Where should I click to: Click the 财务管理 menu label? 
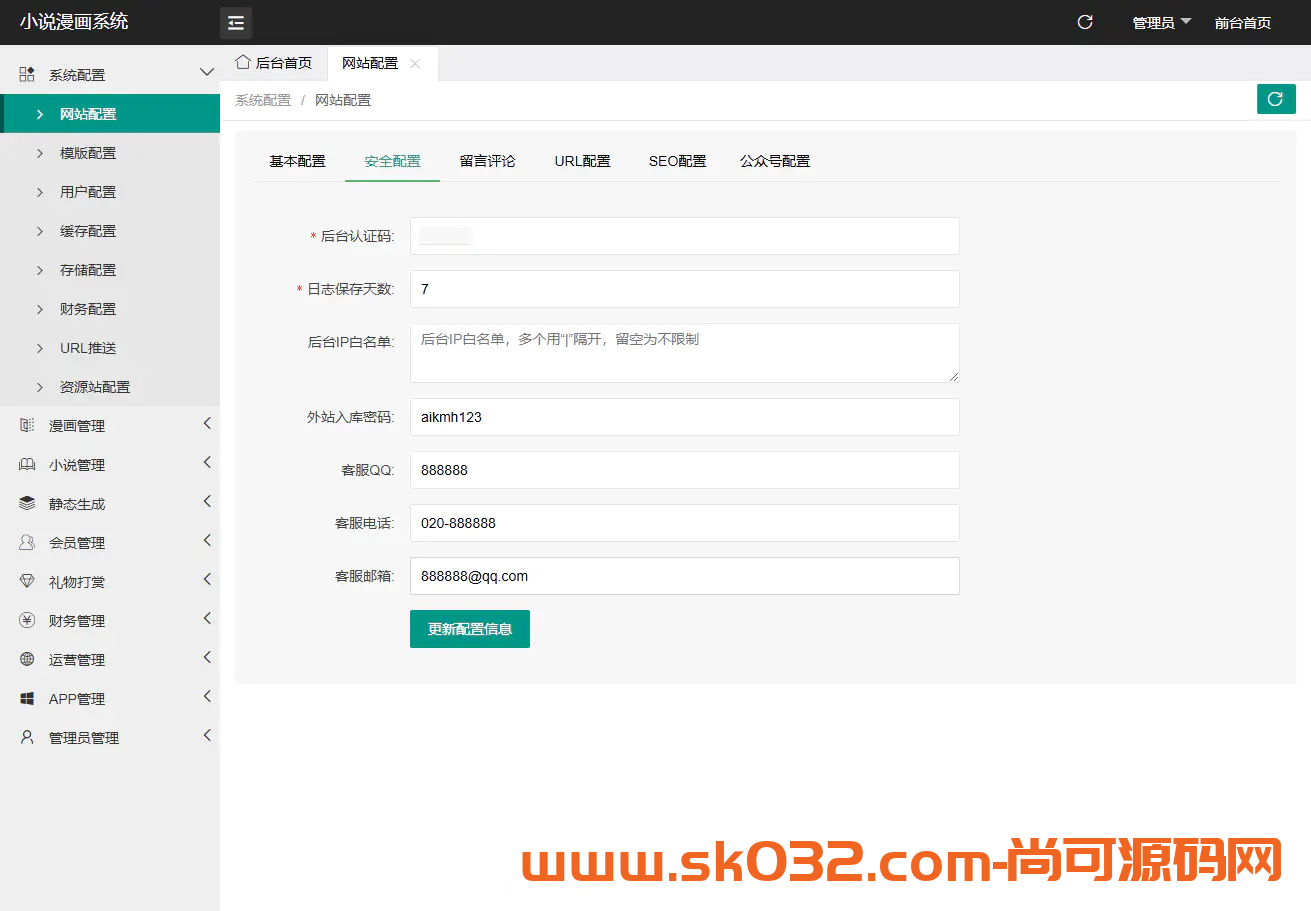point(77,621)
